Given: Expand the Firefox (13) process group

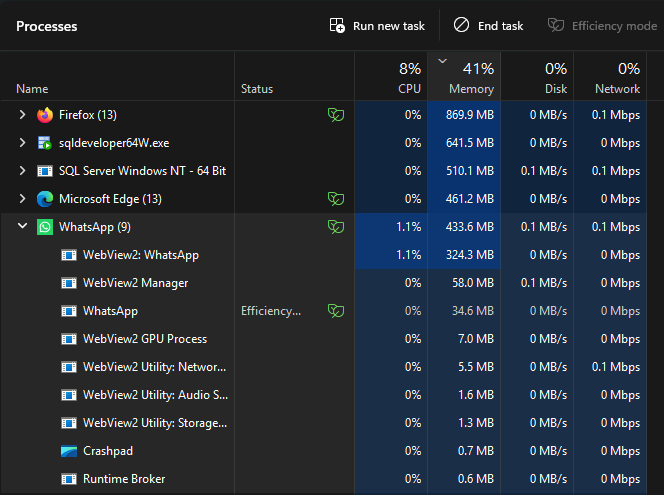Looking at the screenshot, I should click(22, 115).
